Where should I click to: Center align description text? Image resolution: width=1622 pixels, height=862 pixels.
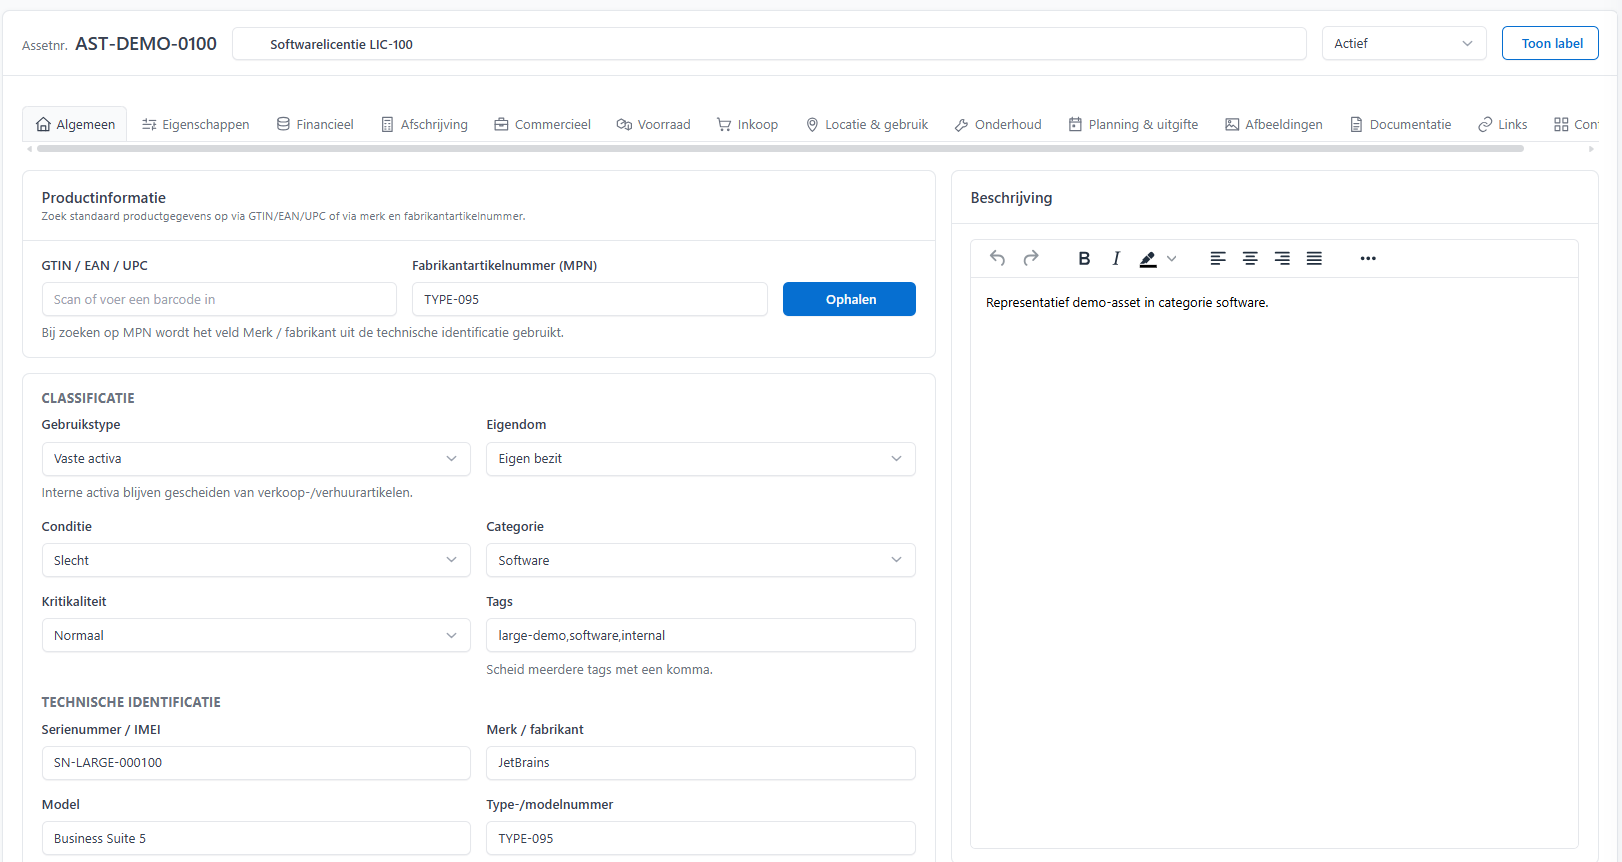click(x=1250, y=258)
